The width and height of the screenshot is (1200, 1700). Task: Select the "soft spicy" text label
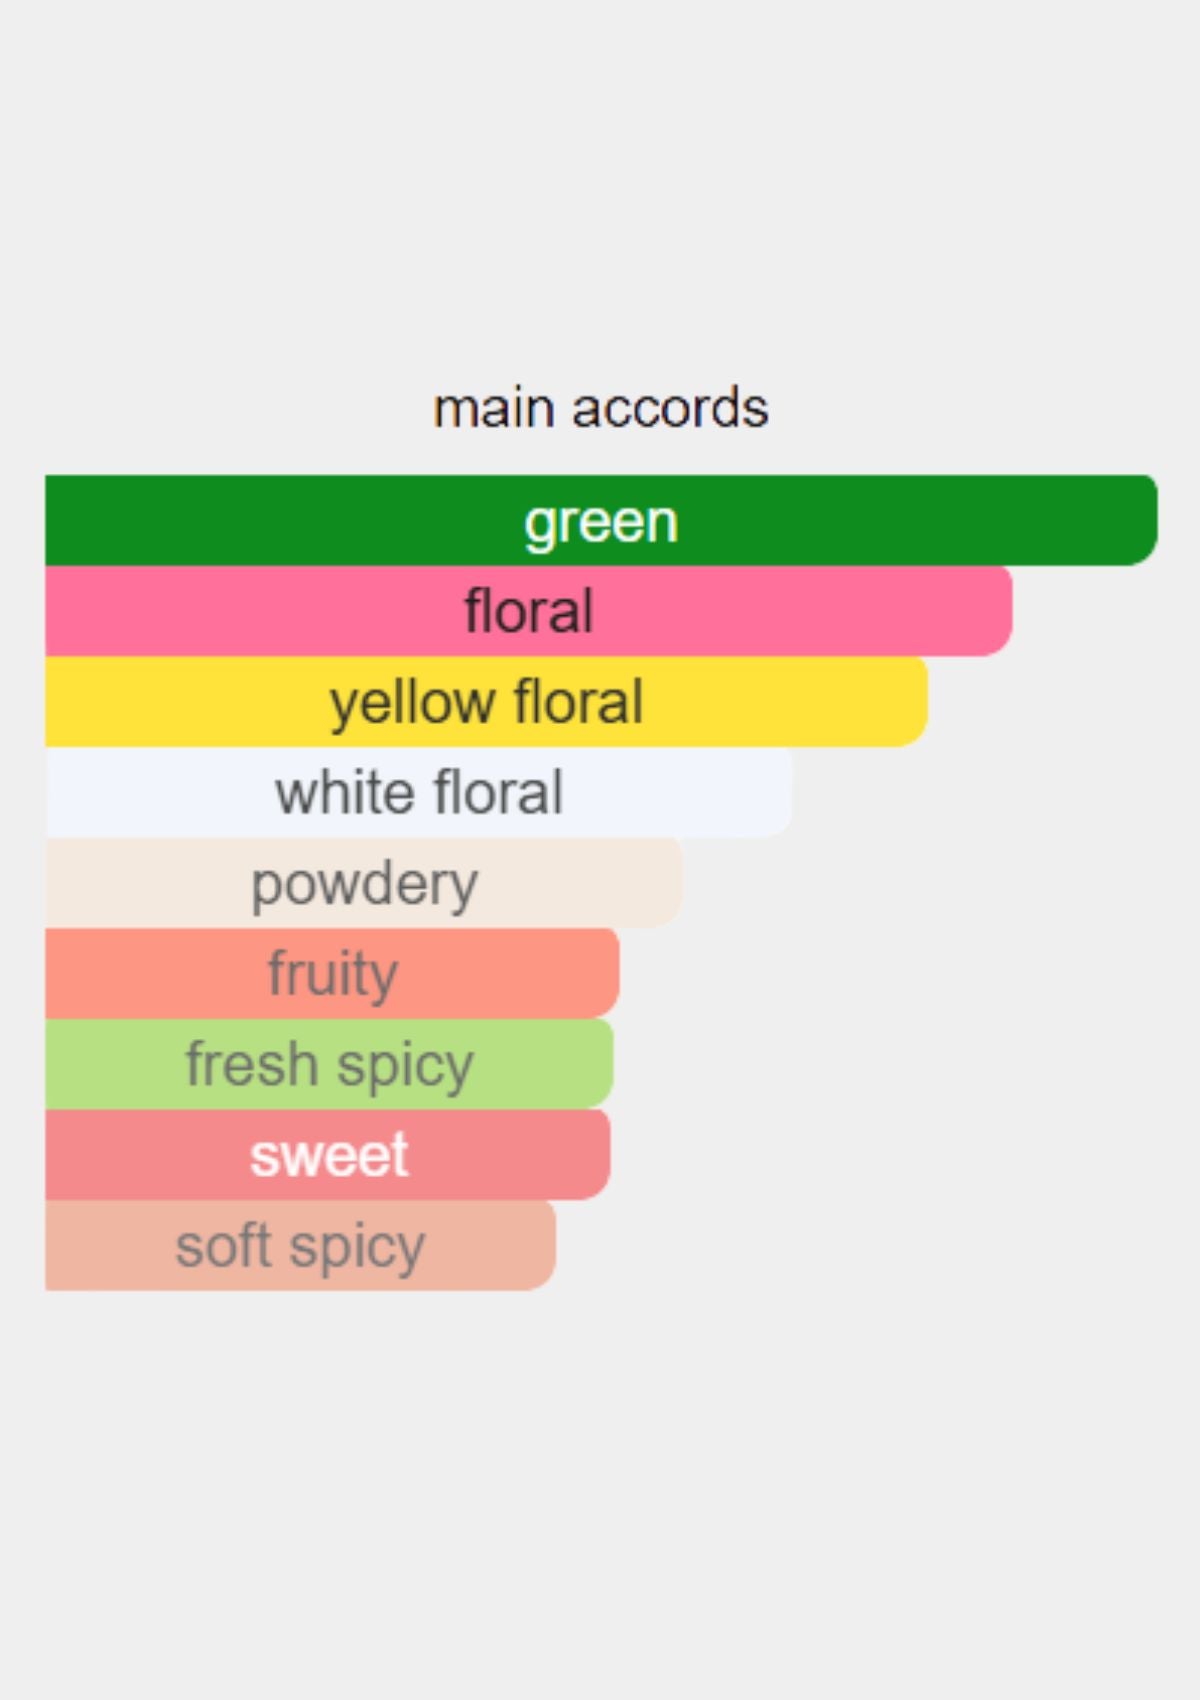coord(300,1246)
